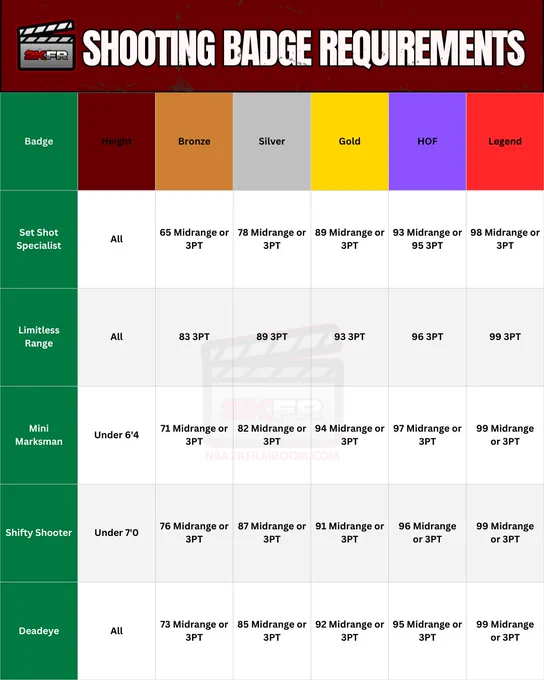Click the '95 Midrange or 3PT' cell
544x680 pixels.
click(x=427, y=631)
